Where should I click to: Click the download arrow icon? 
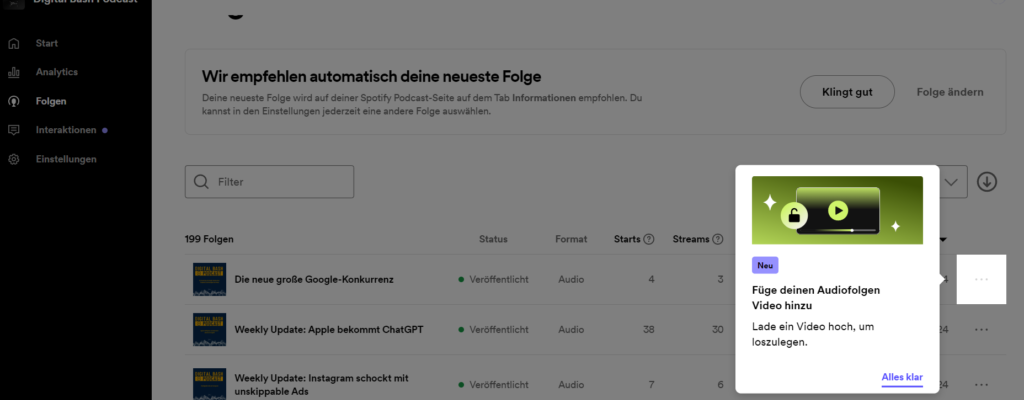[x=987, y=181]
